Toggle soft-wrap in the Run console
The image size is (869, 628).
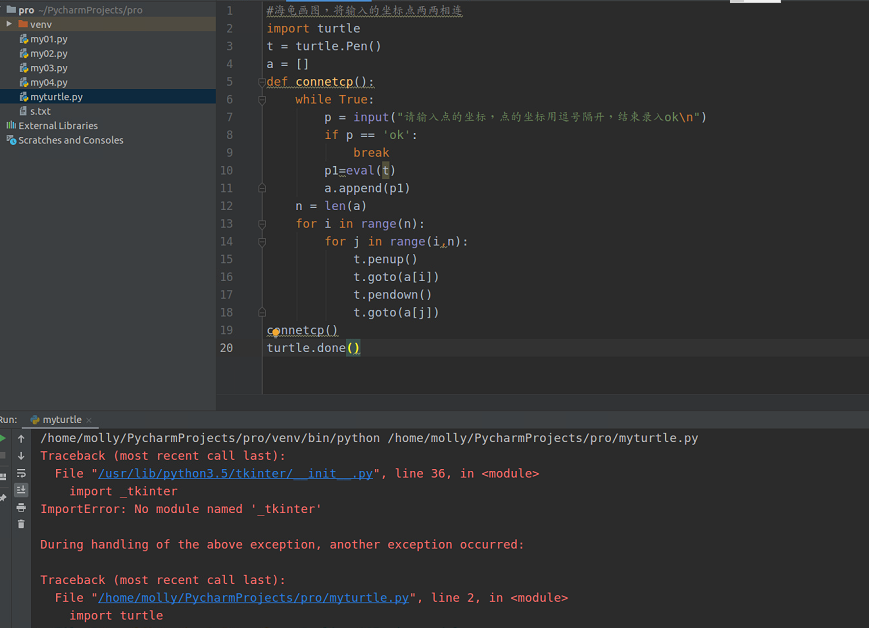coord(21,473)
